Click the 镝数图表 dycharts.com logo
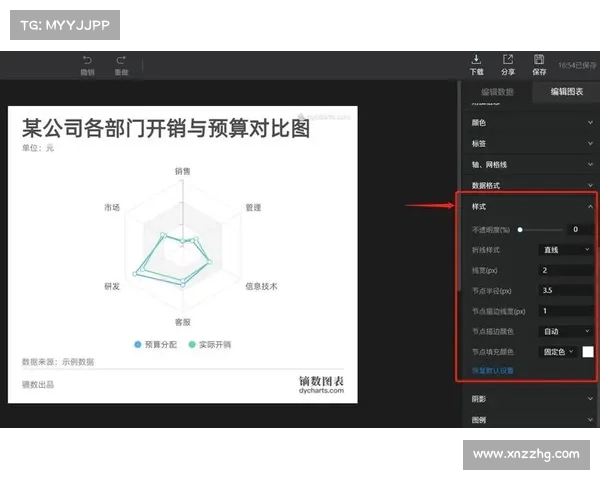 click(x=321, y=385)
